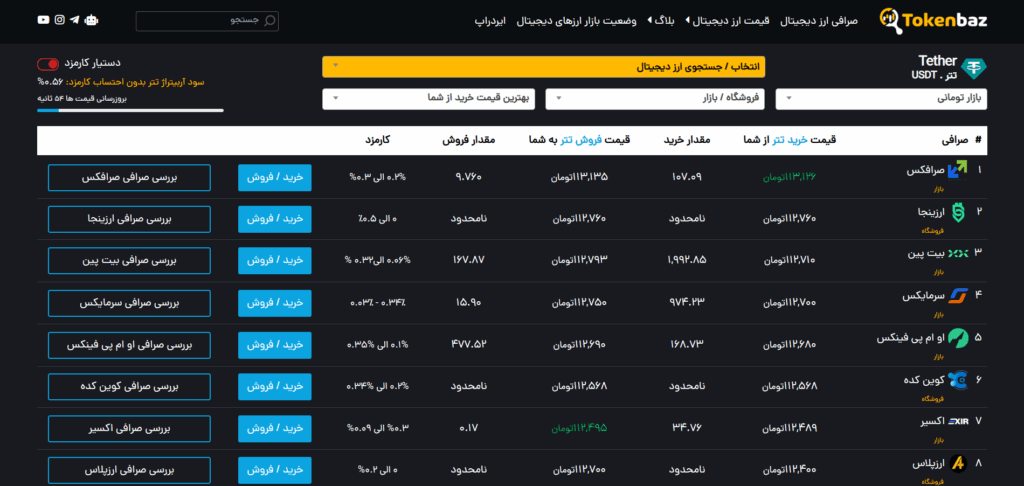Screen dimensions: 1024x486
Task: Click the اکسیر EXIR logo
Action: (x=958, y=421)
